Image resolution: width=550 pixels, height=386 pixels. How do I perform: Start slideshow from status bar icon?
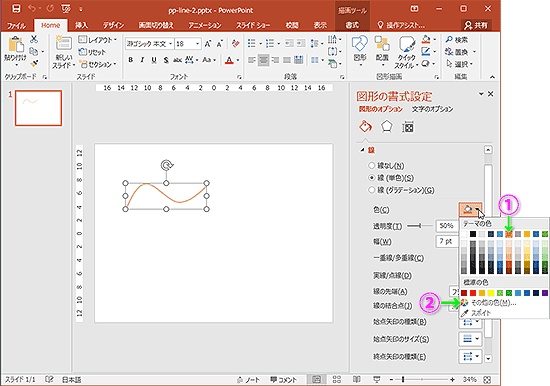(377, 379)
